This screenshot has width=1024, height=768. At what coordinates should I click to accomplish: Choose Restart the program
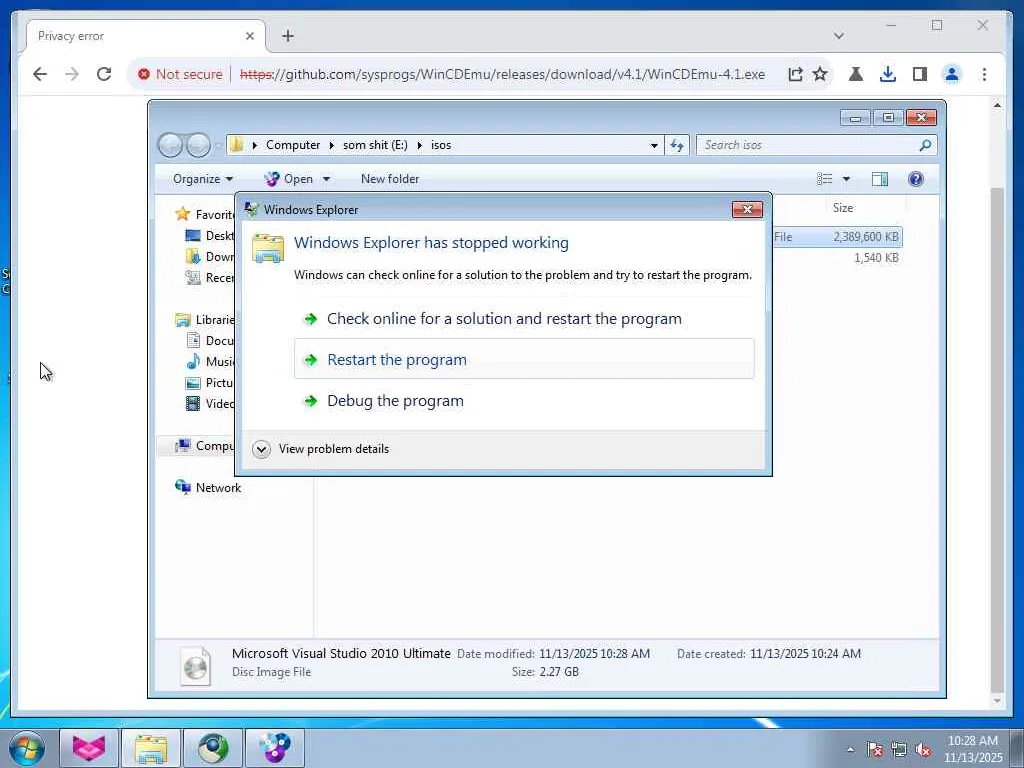click(x=524, y=359)
